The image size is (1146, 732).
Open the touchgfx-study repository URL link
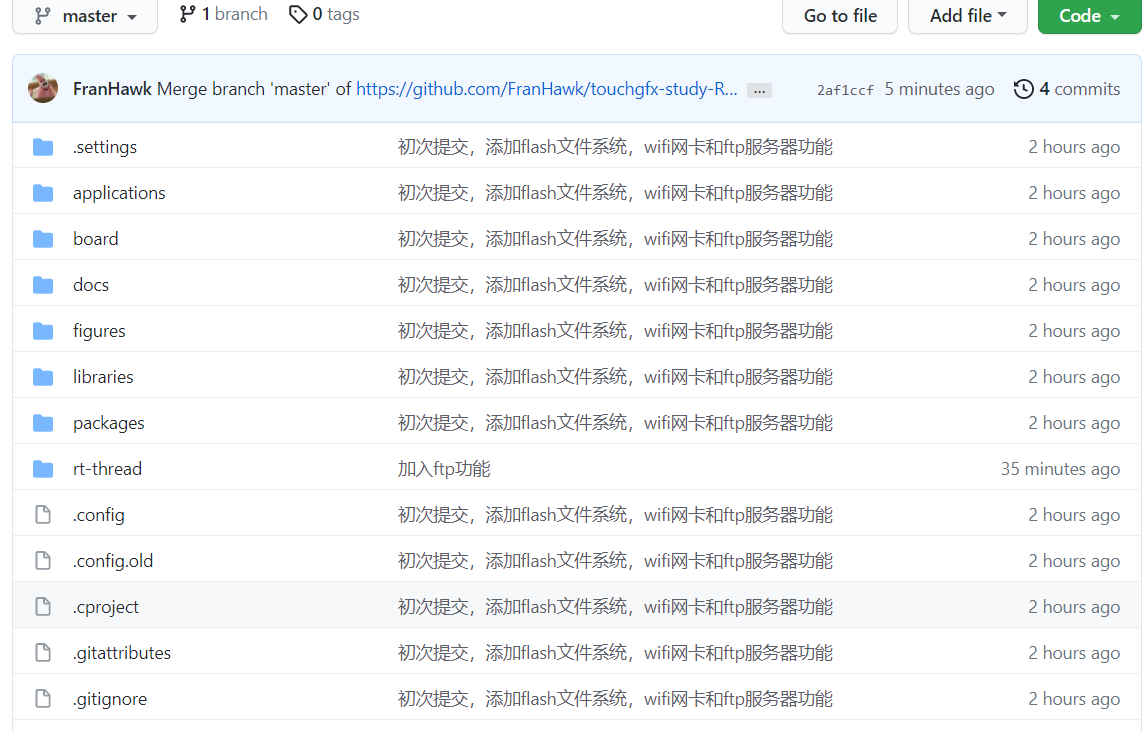click(x=547, y=89)
